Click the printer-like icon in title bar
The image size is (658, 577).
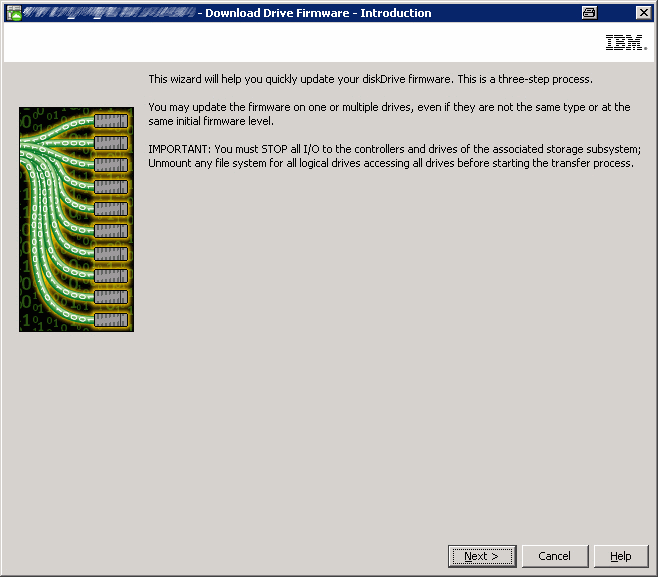(589, 13)
